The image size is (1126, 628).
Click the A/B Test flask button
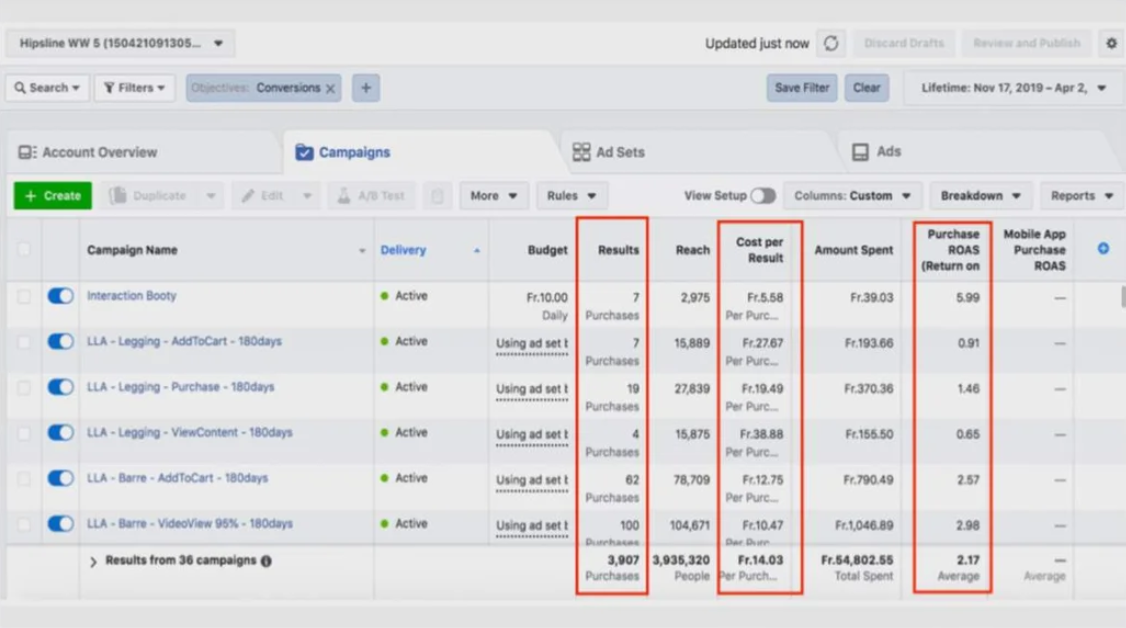coord(372,196)
